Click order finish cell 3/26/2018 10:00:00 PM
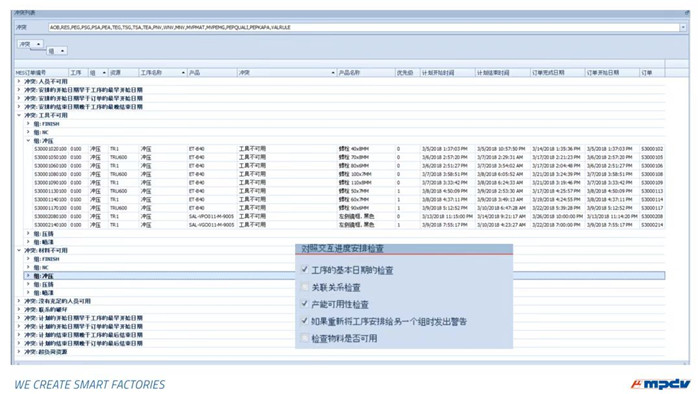Image resolution: width=700 pixels, height=394 pixels. coord(557,216)
